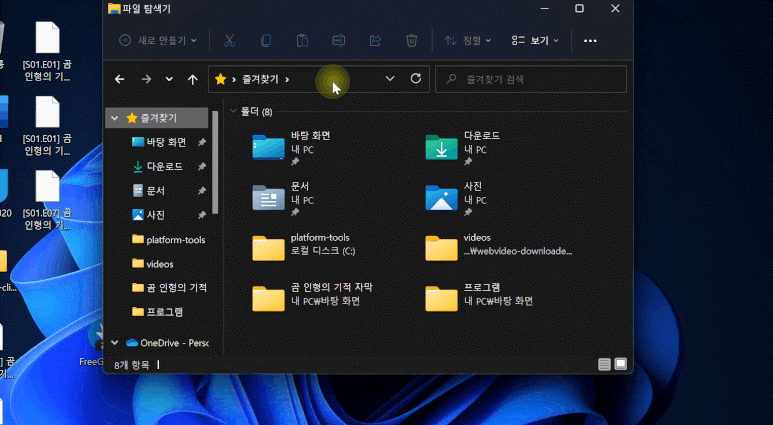
Task: Switch to large icons view in status bar
Action: [x=621, y=364]
